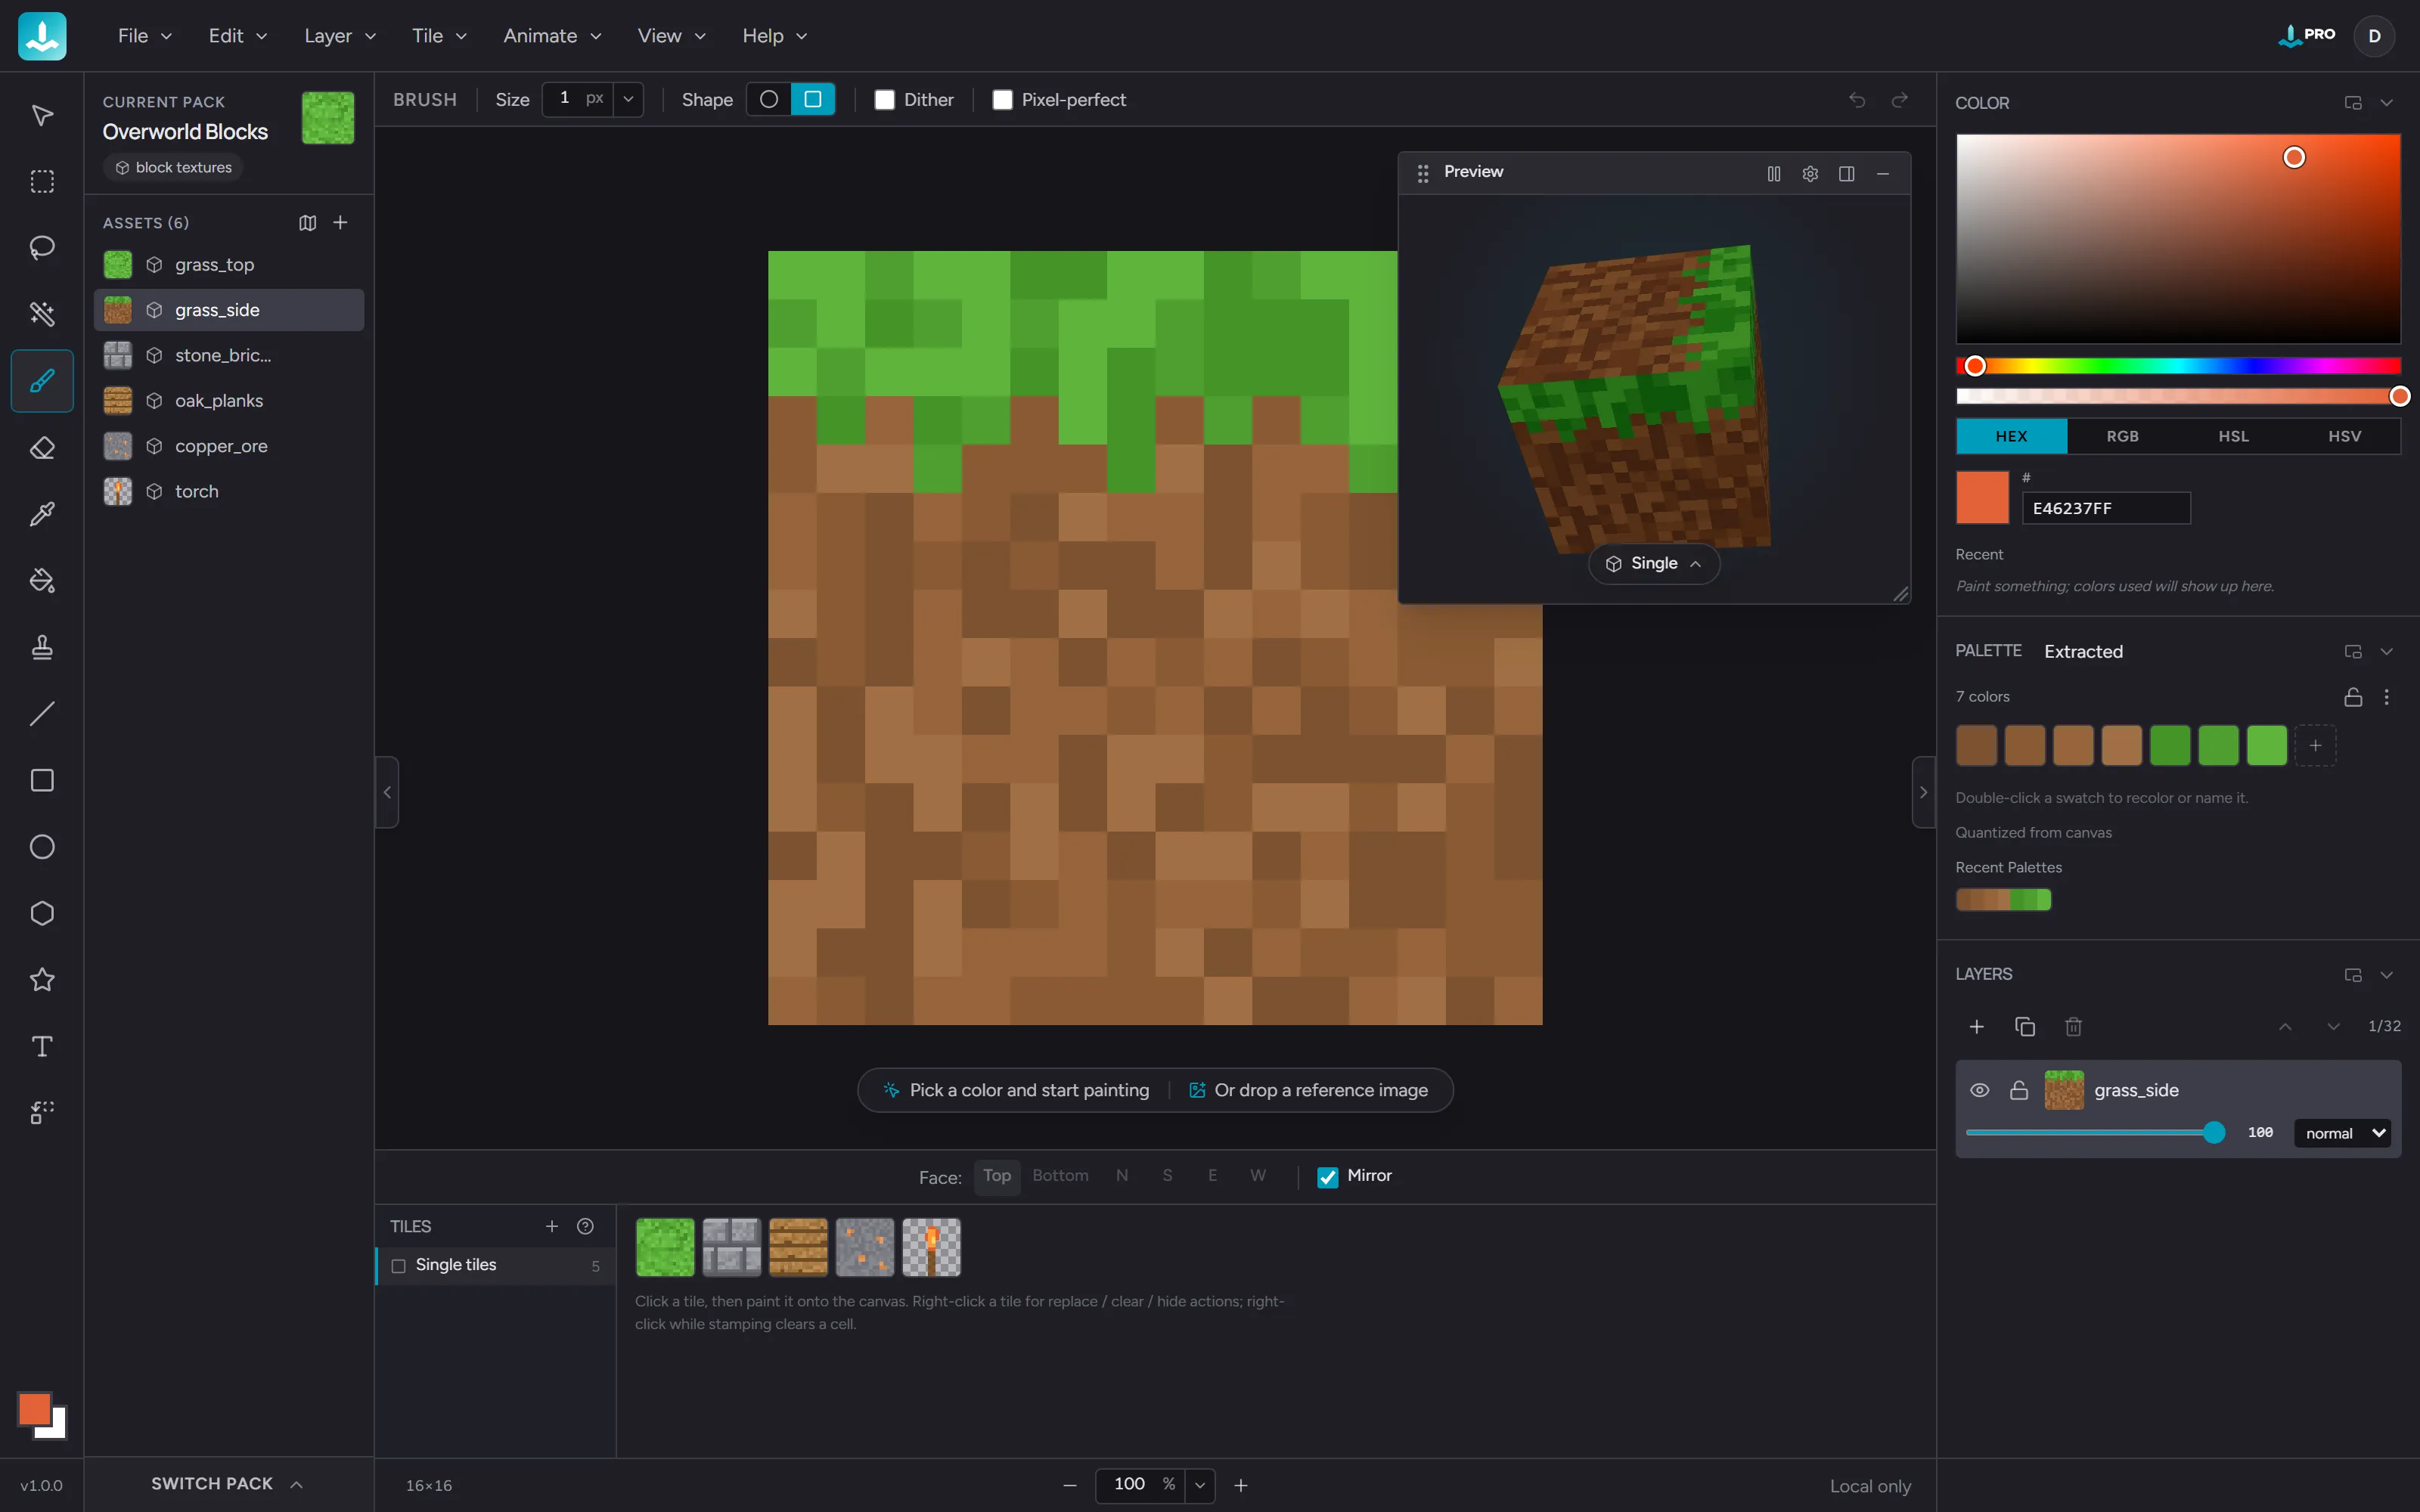Select the Stamp tool
The width and height of the screenshot is (2420, 1512).
pos(42,647)
